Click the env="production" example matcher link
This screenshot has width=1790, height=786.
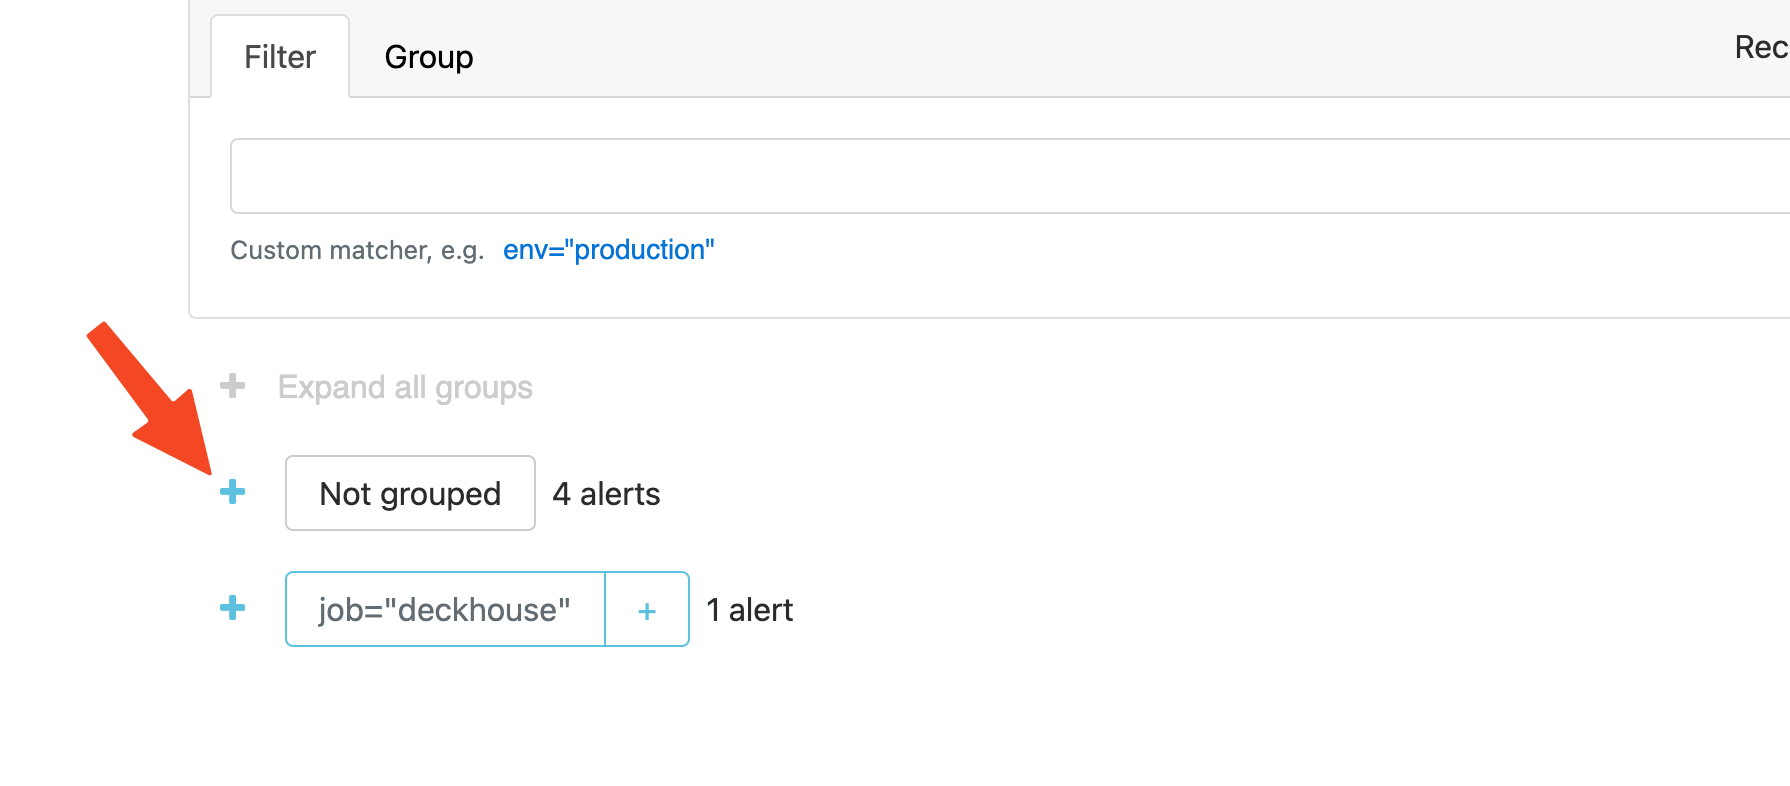point(608,250)
